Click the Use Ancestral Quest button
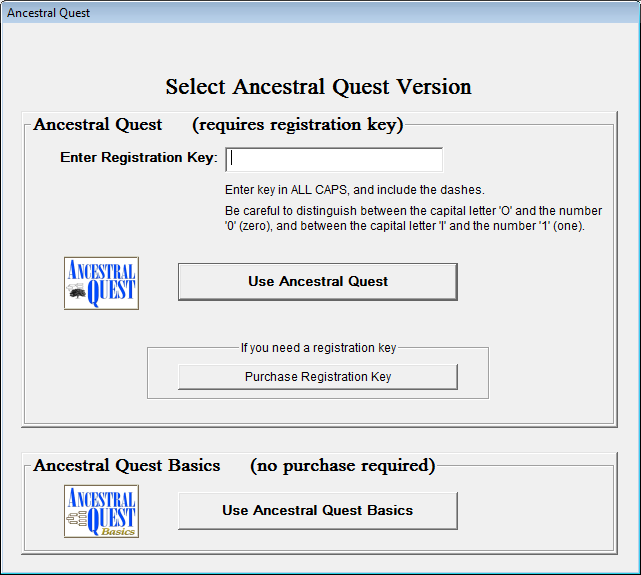Viewport: 641px width, 575px height. [x=318, y=282]
